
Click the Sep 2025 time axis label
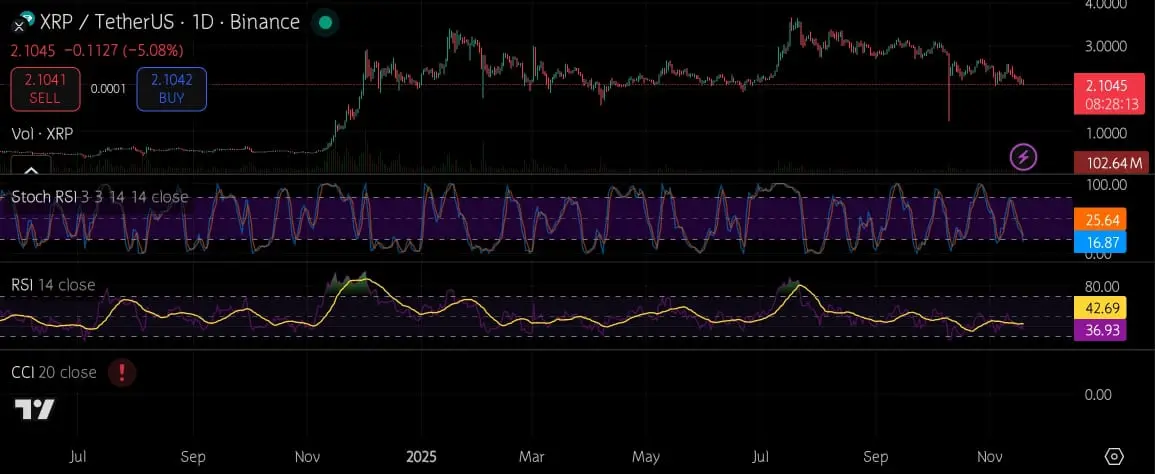pos(877,456)
